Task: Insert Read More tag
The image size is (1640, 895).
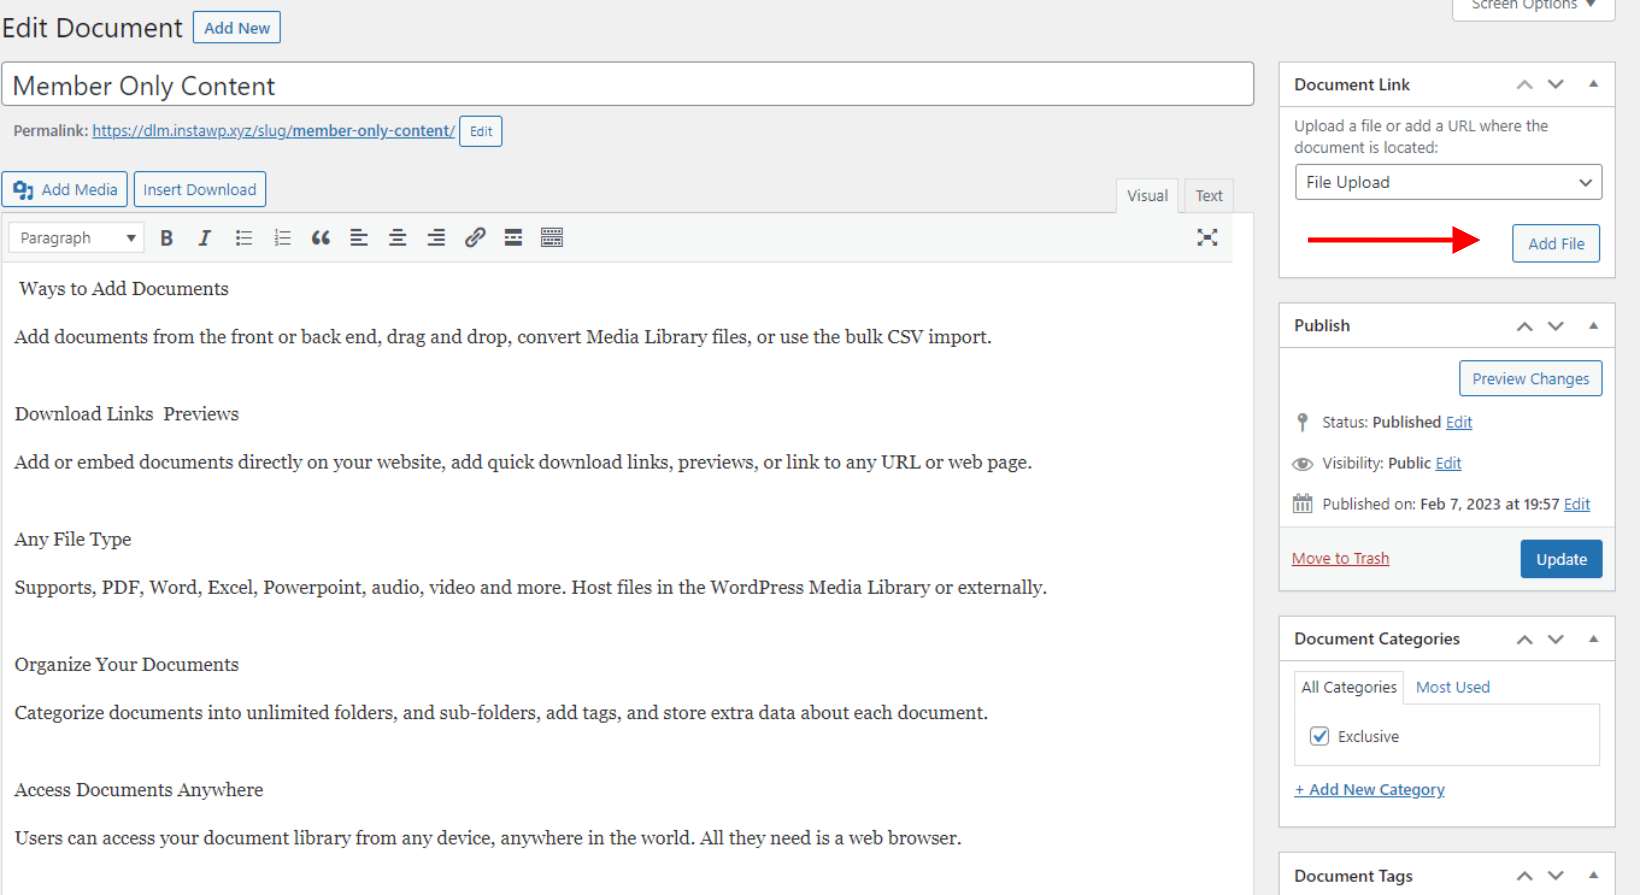Action: pos(513,238)
